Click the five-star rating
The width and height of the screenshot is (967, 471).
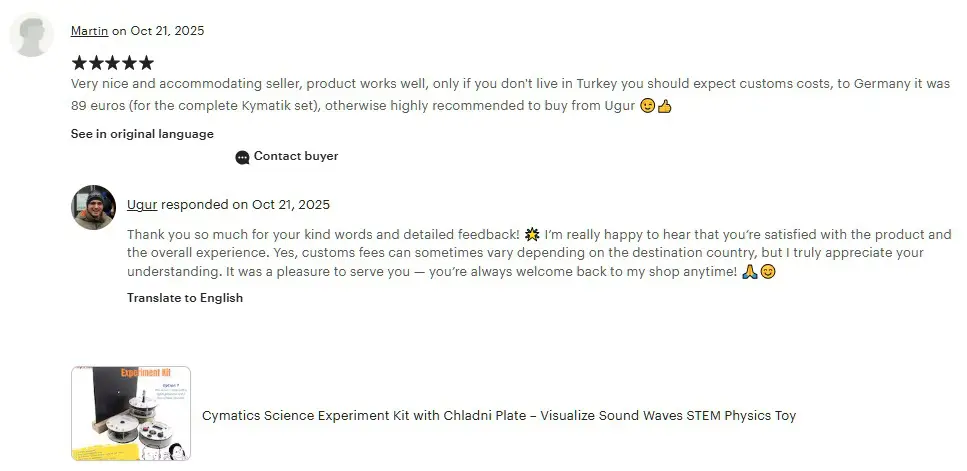(x=112, y=63)
